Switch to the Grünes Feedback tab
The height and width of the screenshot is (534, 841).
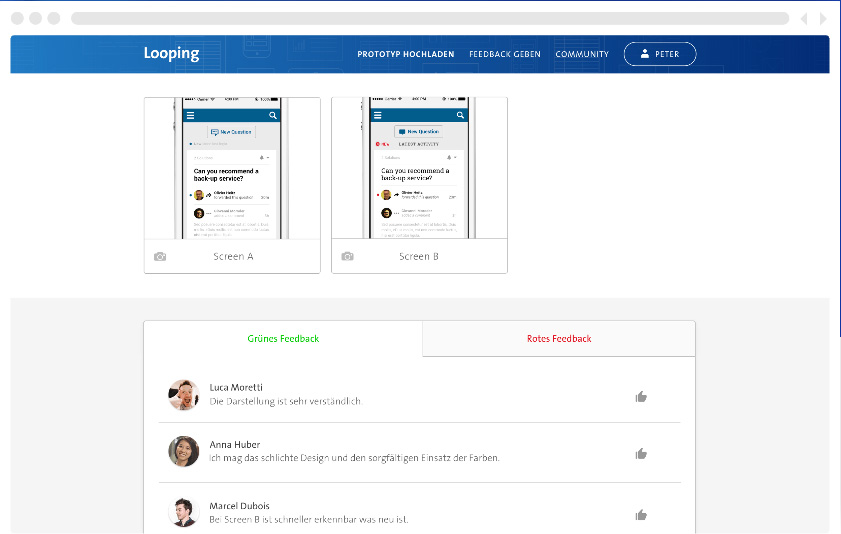click(283, 338)
